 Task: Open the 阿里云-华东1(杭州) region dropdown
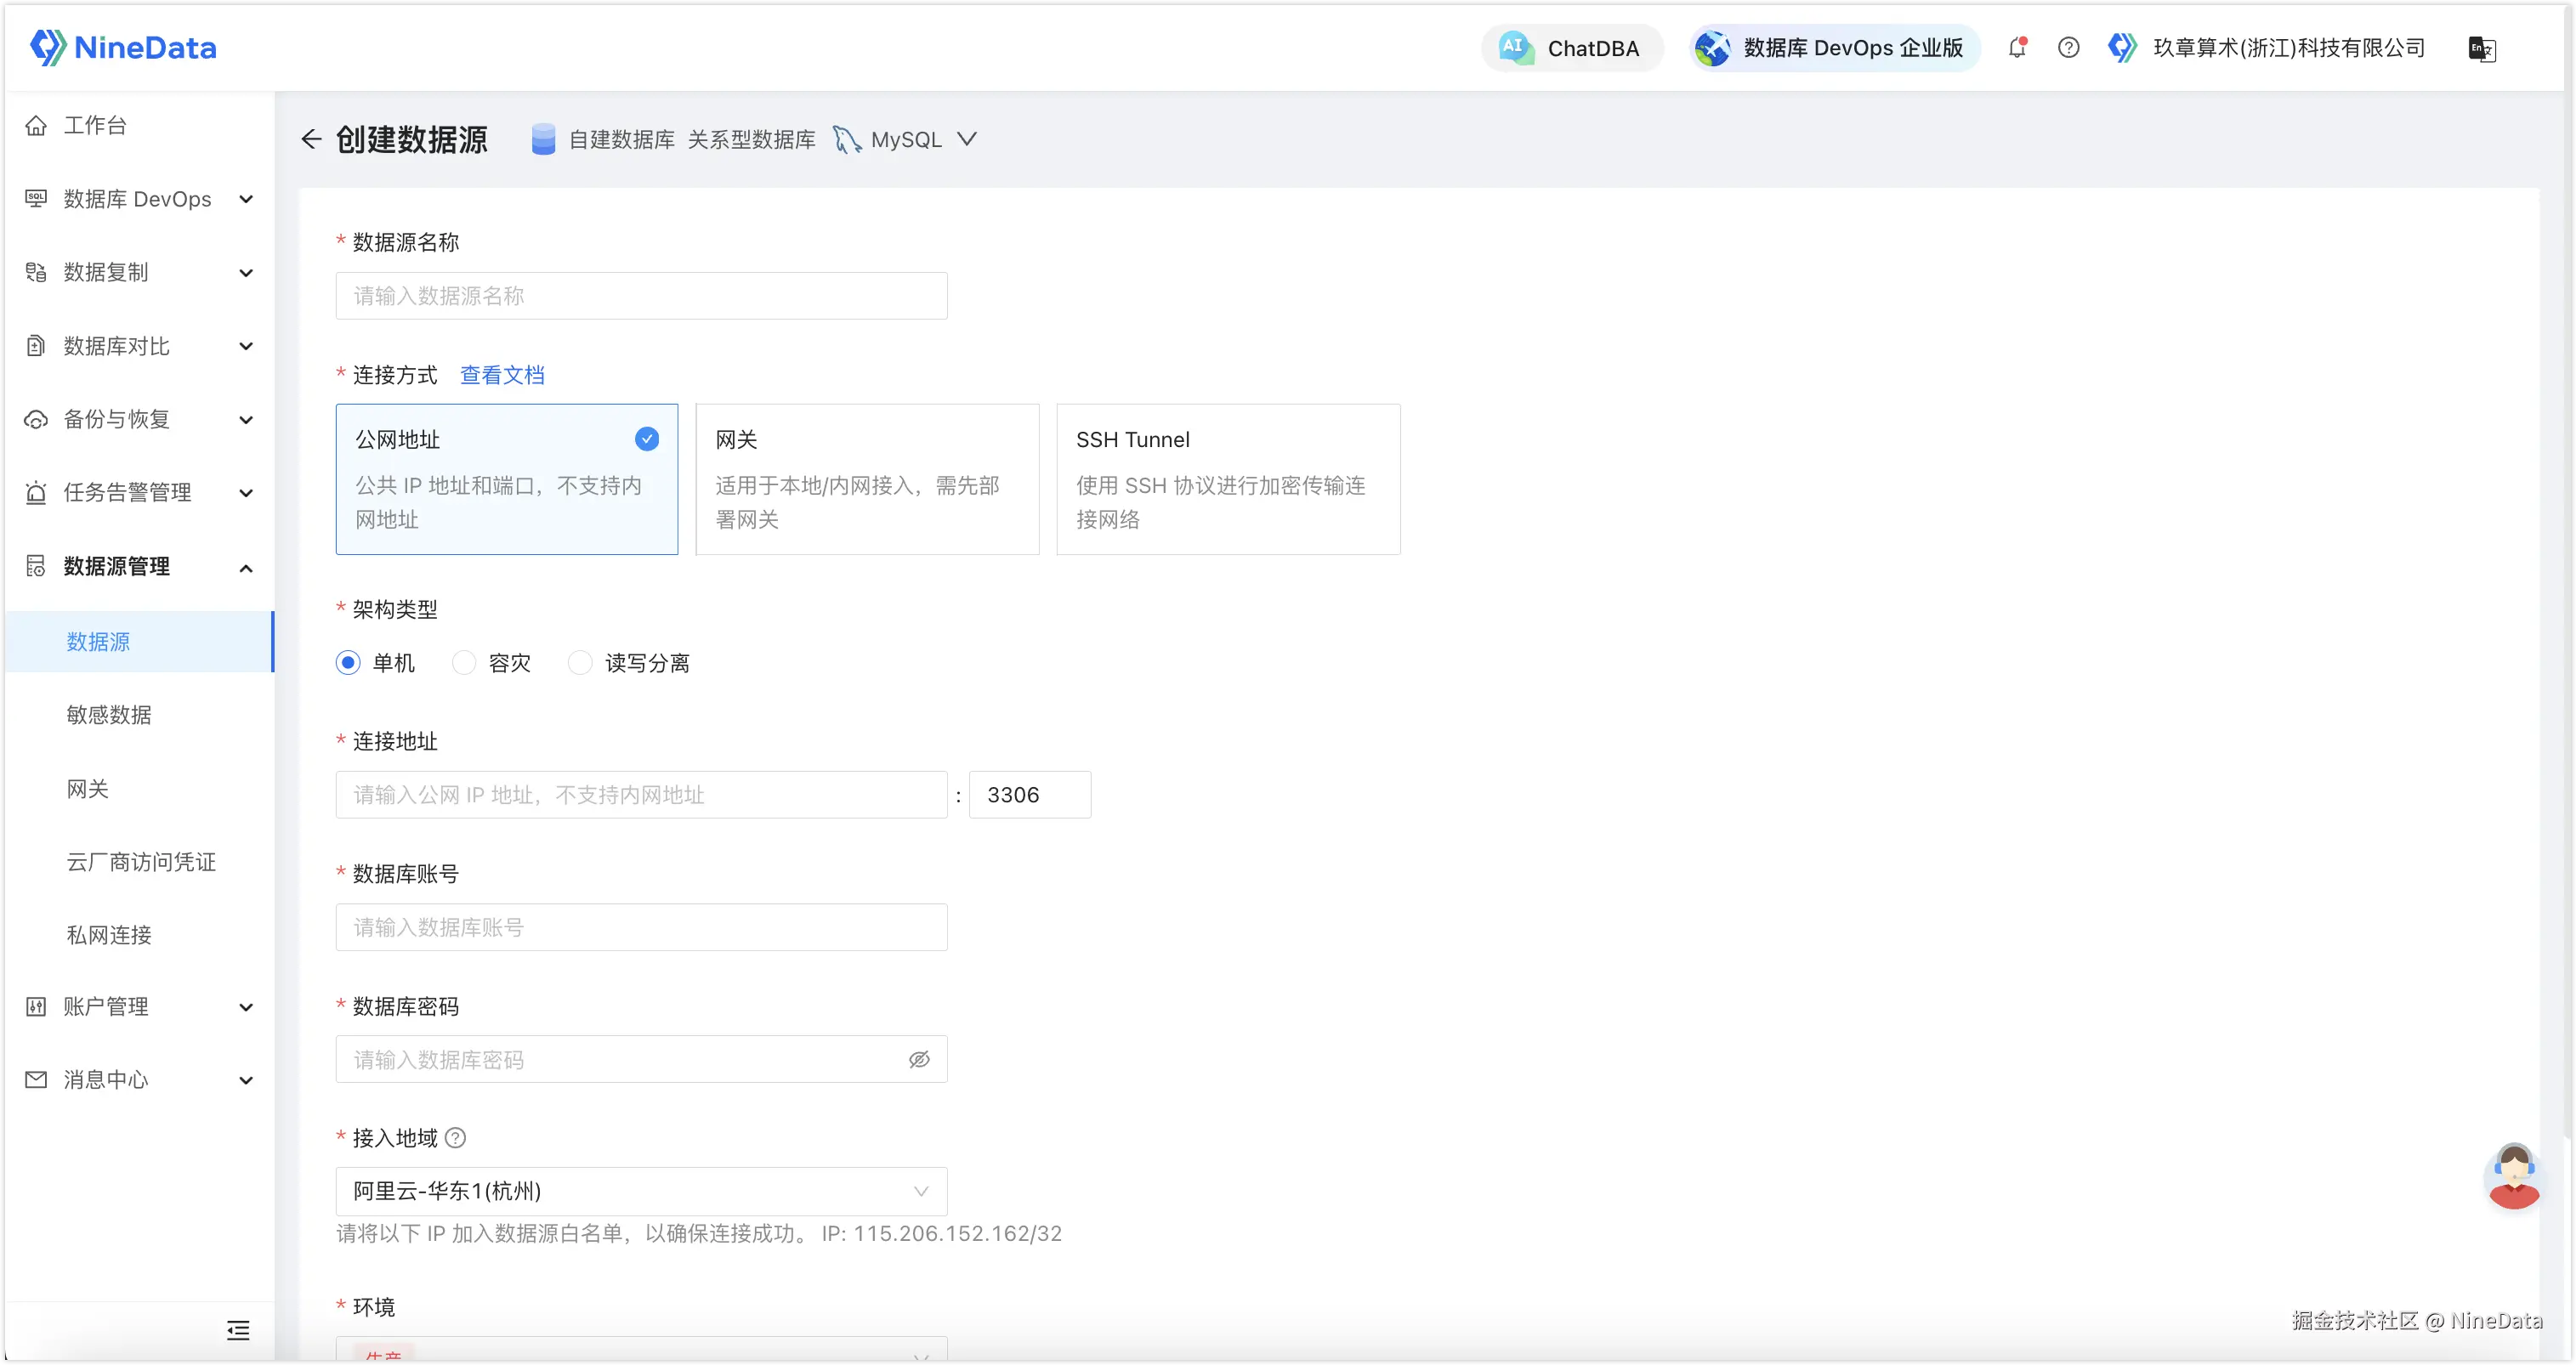(641, 1191)
